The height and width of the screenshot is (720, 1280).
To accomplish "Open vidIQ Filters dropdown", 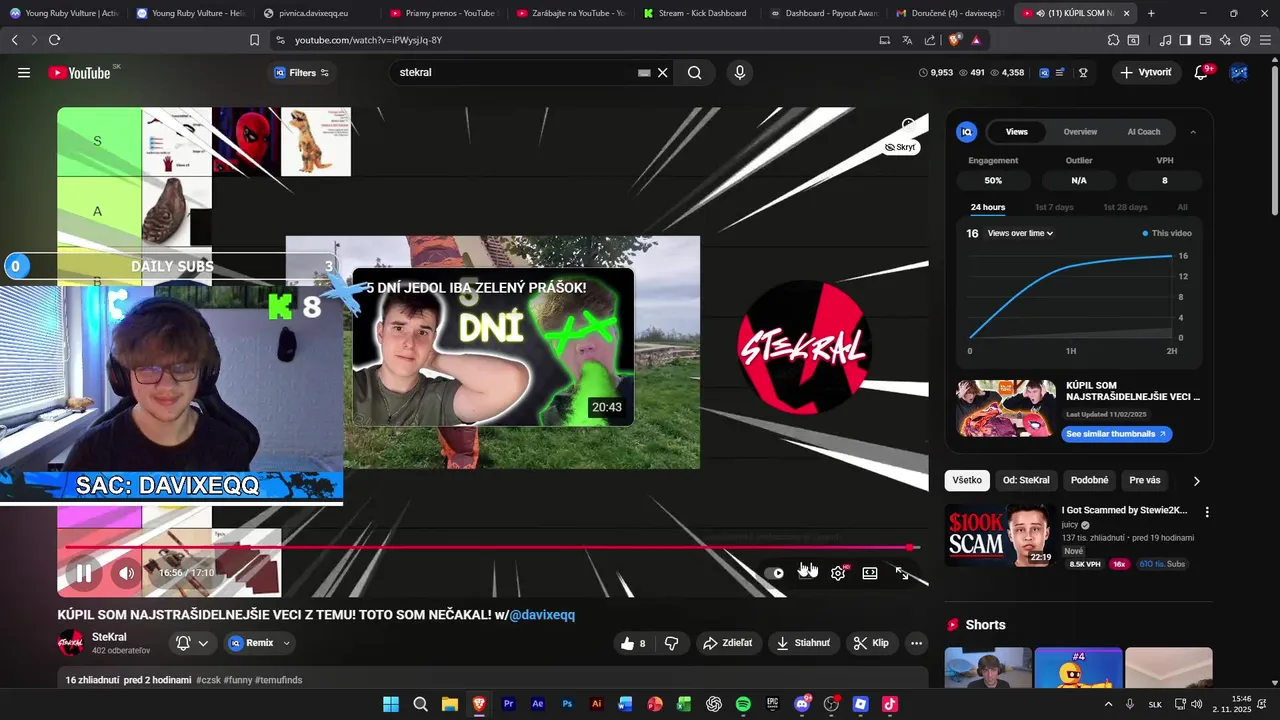I will pos(302,73).
